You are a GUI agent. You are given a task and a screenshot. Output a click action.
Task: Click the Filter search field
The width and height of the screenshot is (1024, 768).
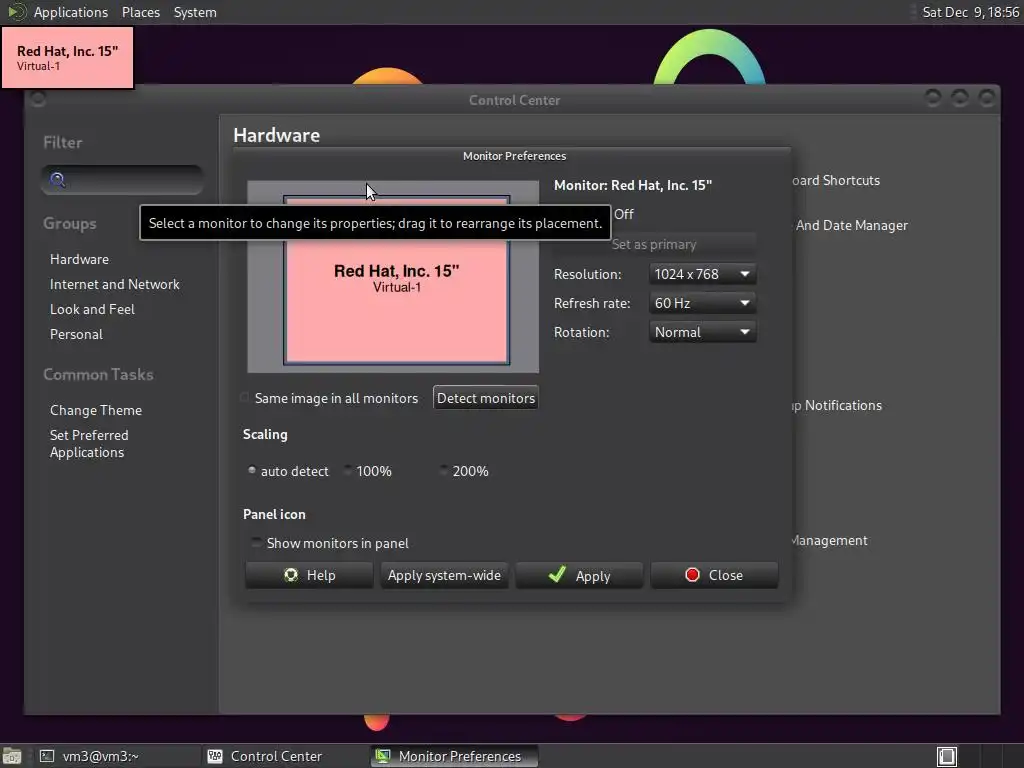122,180
